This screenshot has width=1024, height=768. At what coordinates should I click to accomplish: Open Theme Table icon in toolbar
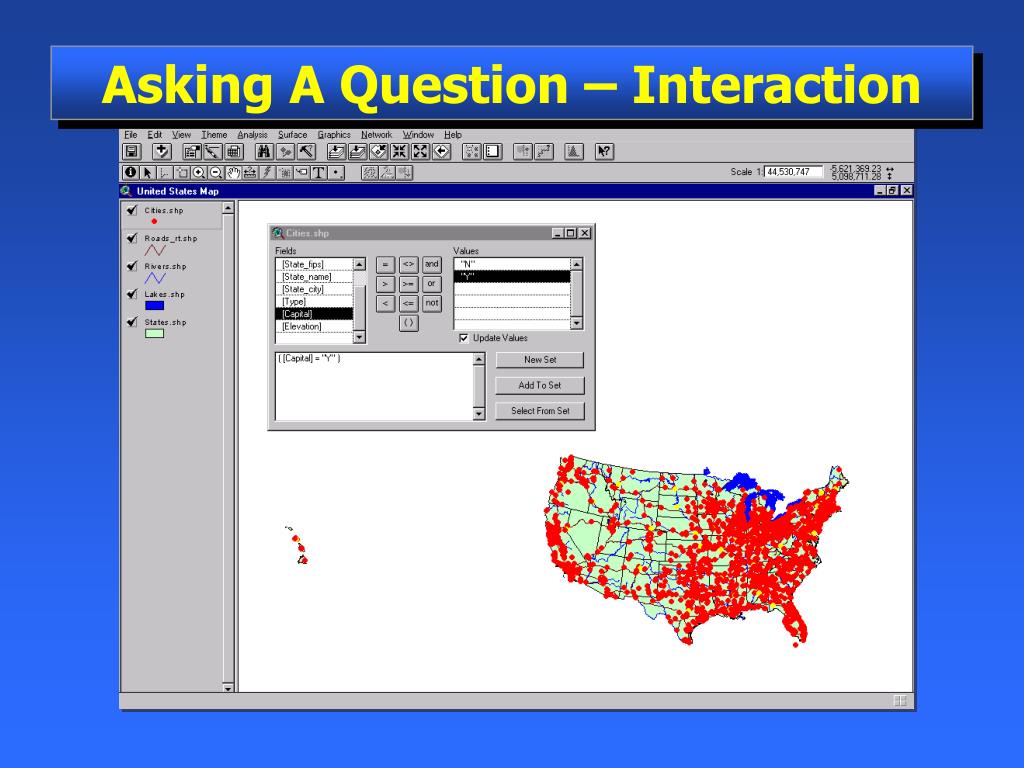pos(234,152)
